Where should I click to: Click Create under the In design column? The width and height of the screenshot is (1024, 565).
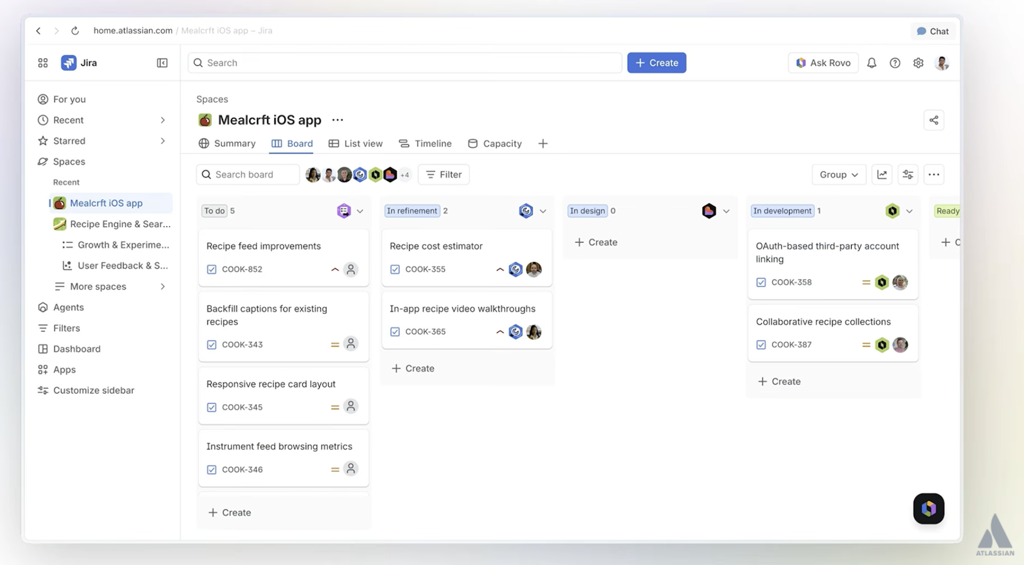(596, 242)
